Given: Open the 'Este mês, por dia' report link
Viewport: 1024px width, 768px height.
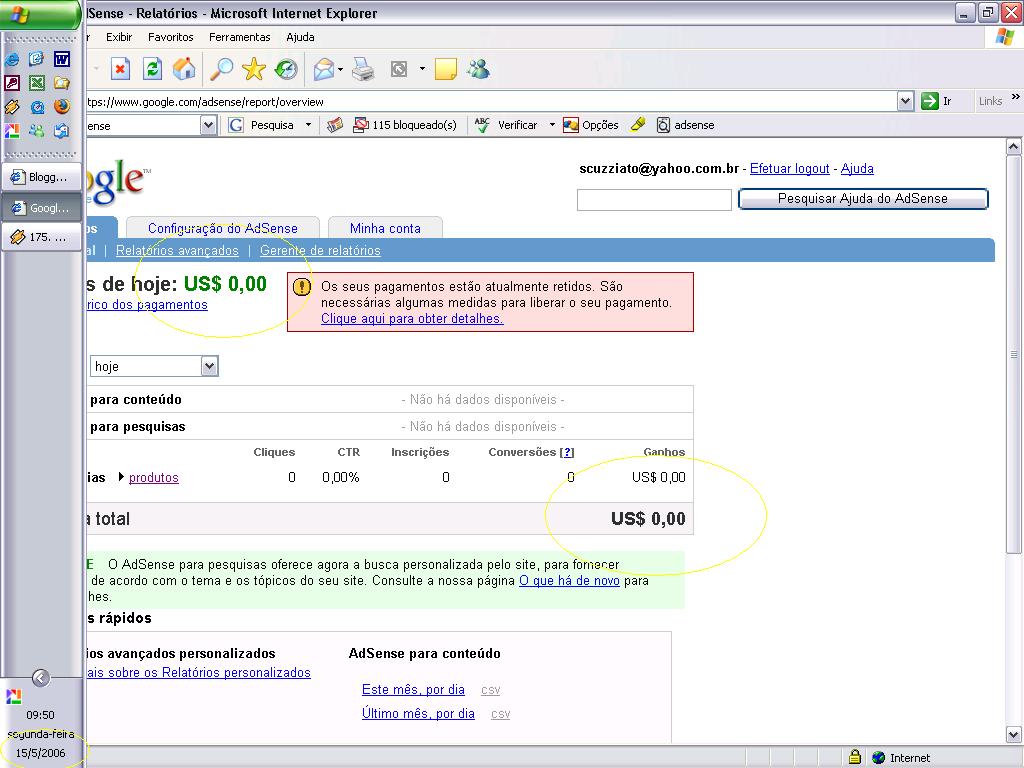Looking at the screenshot, I should tap(413, 690).
